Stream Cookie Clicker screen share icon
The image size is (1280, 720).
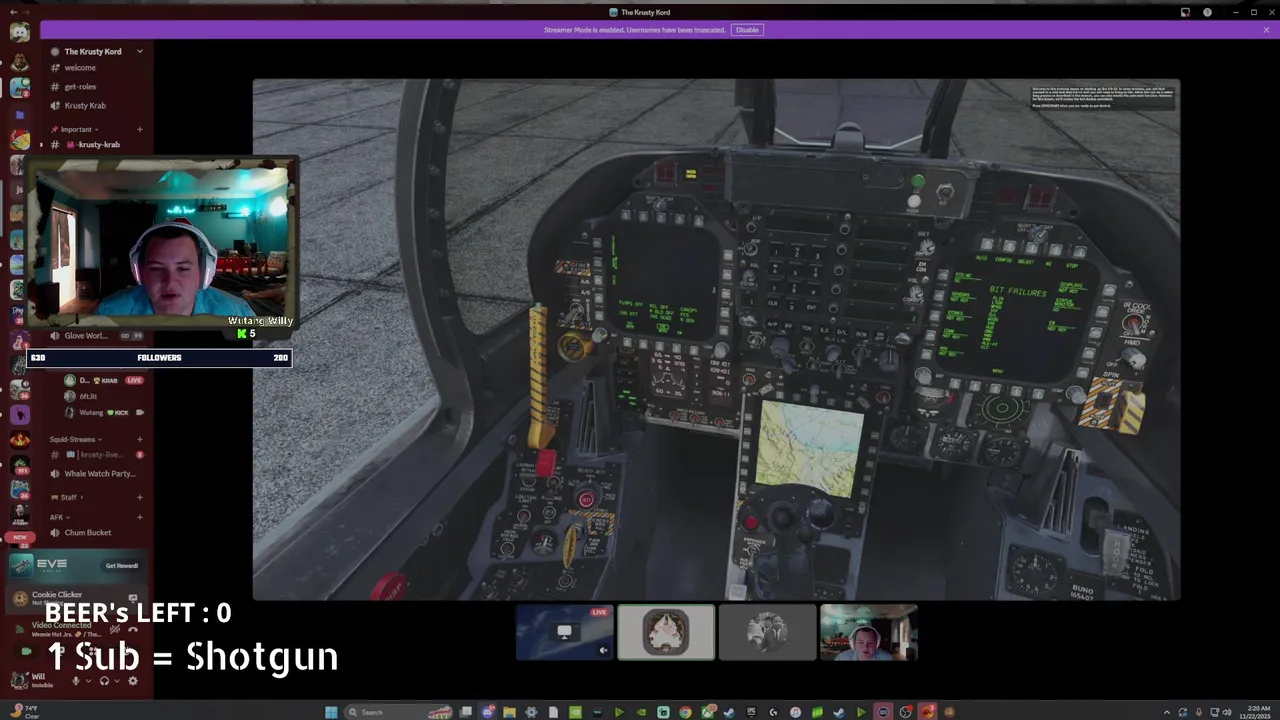point(133,598)
